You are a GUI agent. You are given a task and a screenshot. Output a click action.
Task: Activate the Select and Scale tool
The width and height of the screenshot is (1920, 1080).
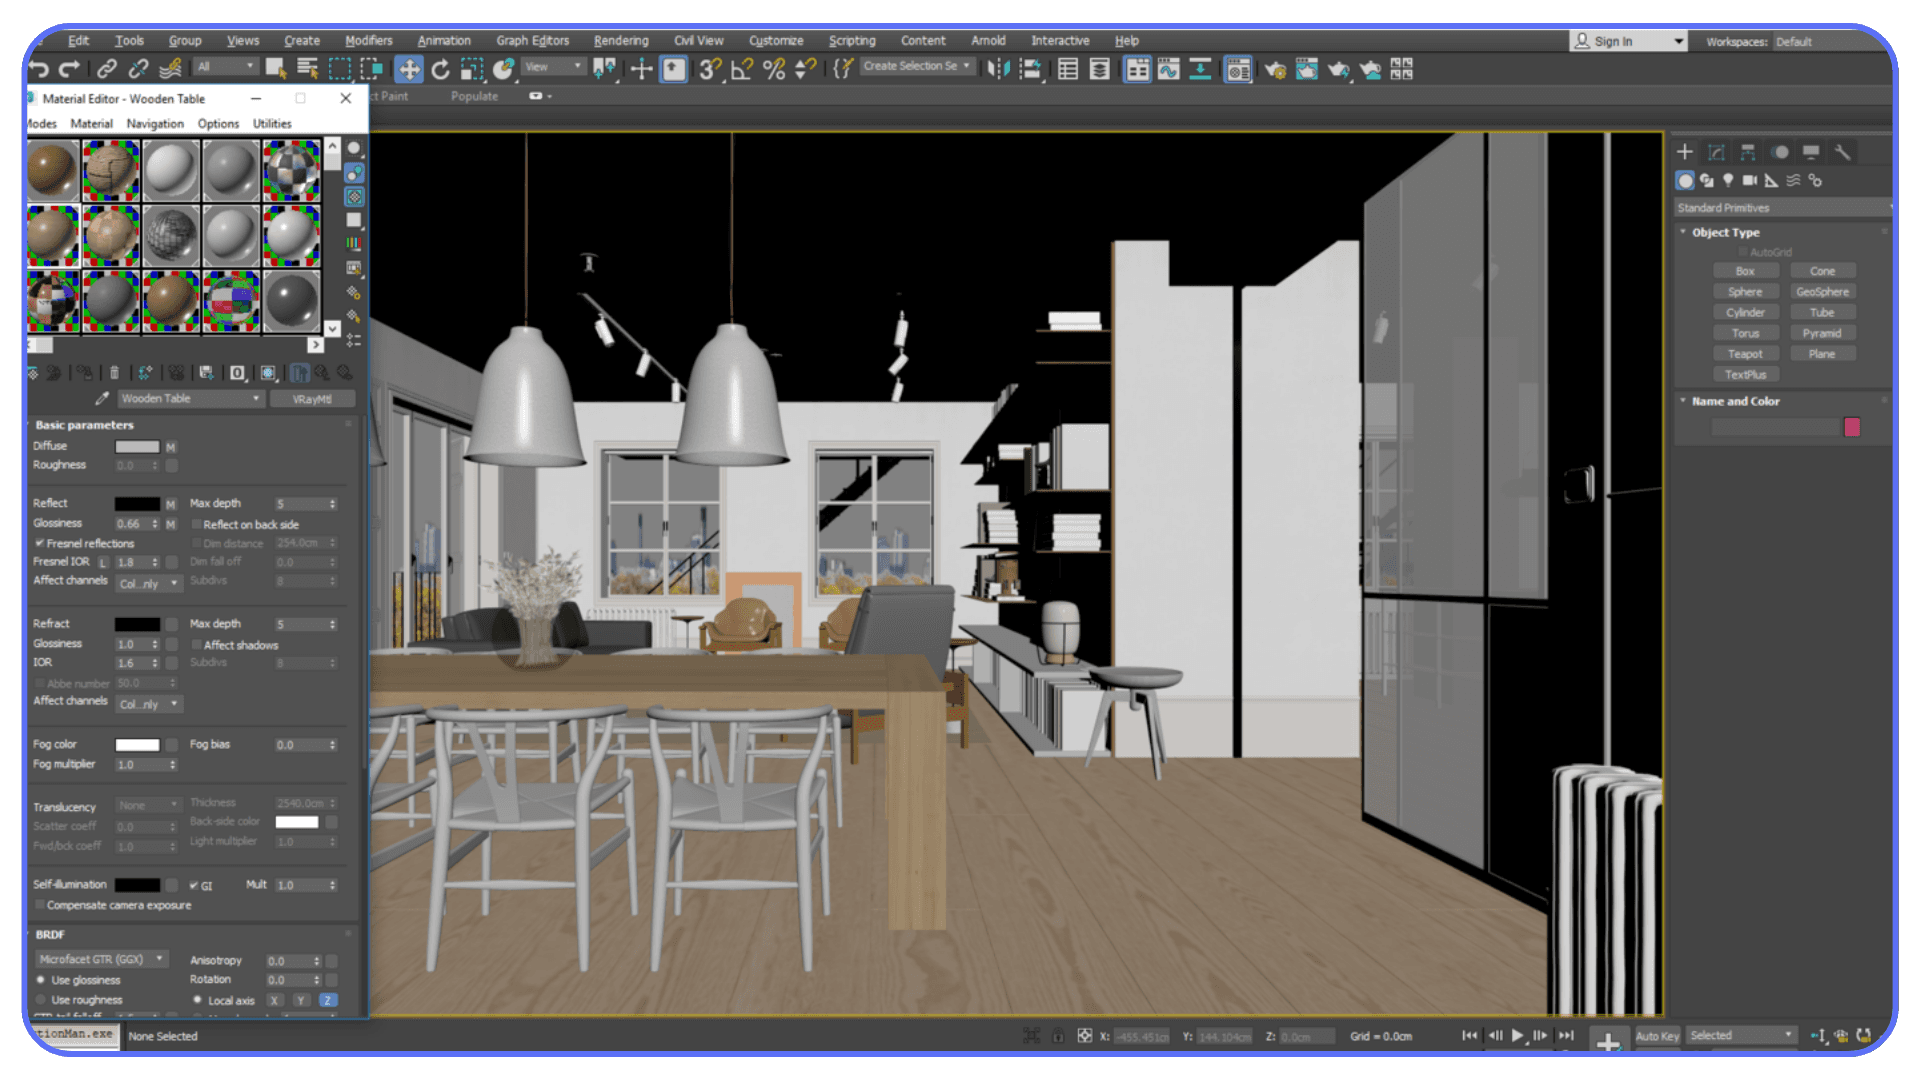470,69
